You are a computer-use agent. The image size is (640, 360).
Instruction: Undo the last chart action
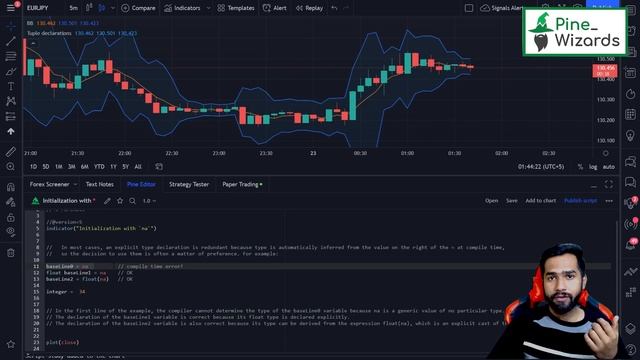click(x=334, y=8)
